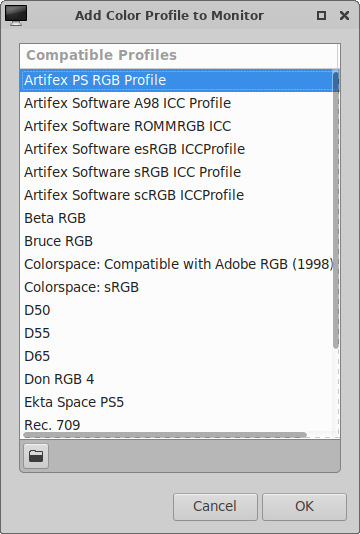Maximize the Add Color Profile dialog
Image resolution: width=360 pixels, height=534 pixels.
pos(321,15)
